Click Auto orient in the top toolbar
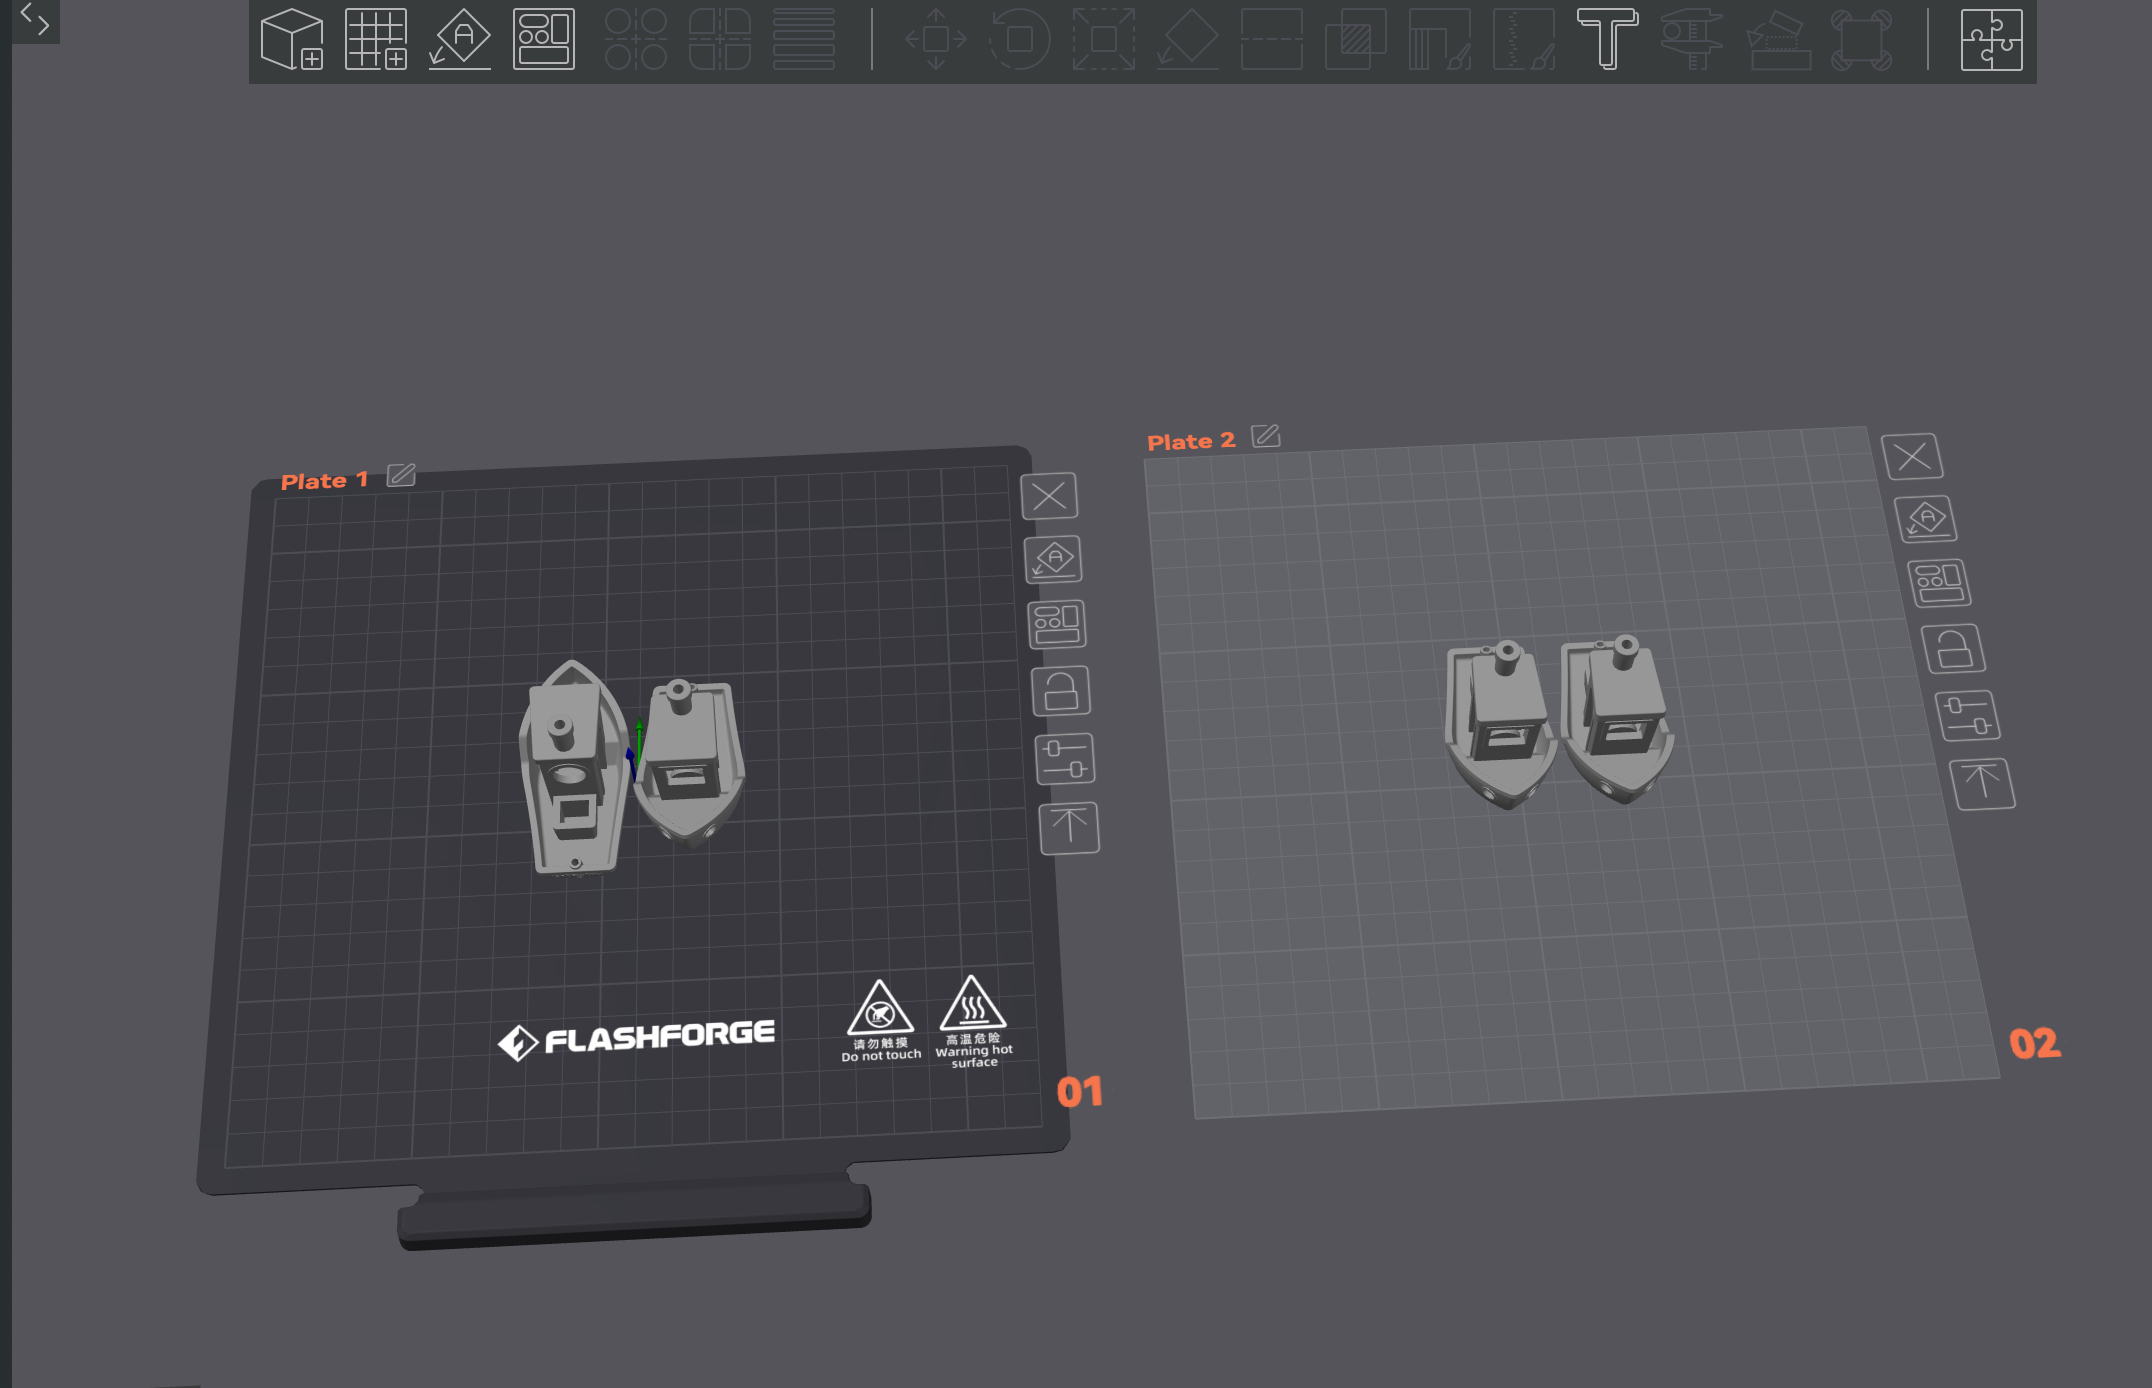2152x1388 pixels. [x=460, y=40]
